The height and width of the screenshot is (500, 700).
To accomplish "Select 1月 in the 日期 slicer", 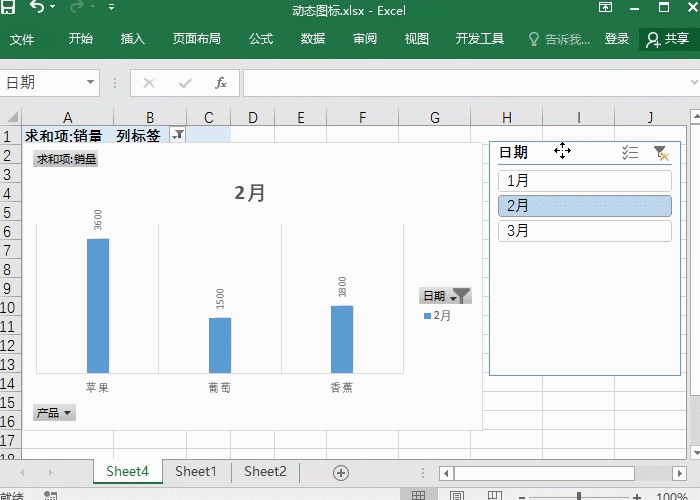I will coord(585,181).
